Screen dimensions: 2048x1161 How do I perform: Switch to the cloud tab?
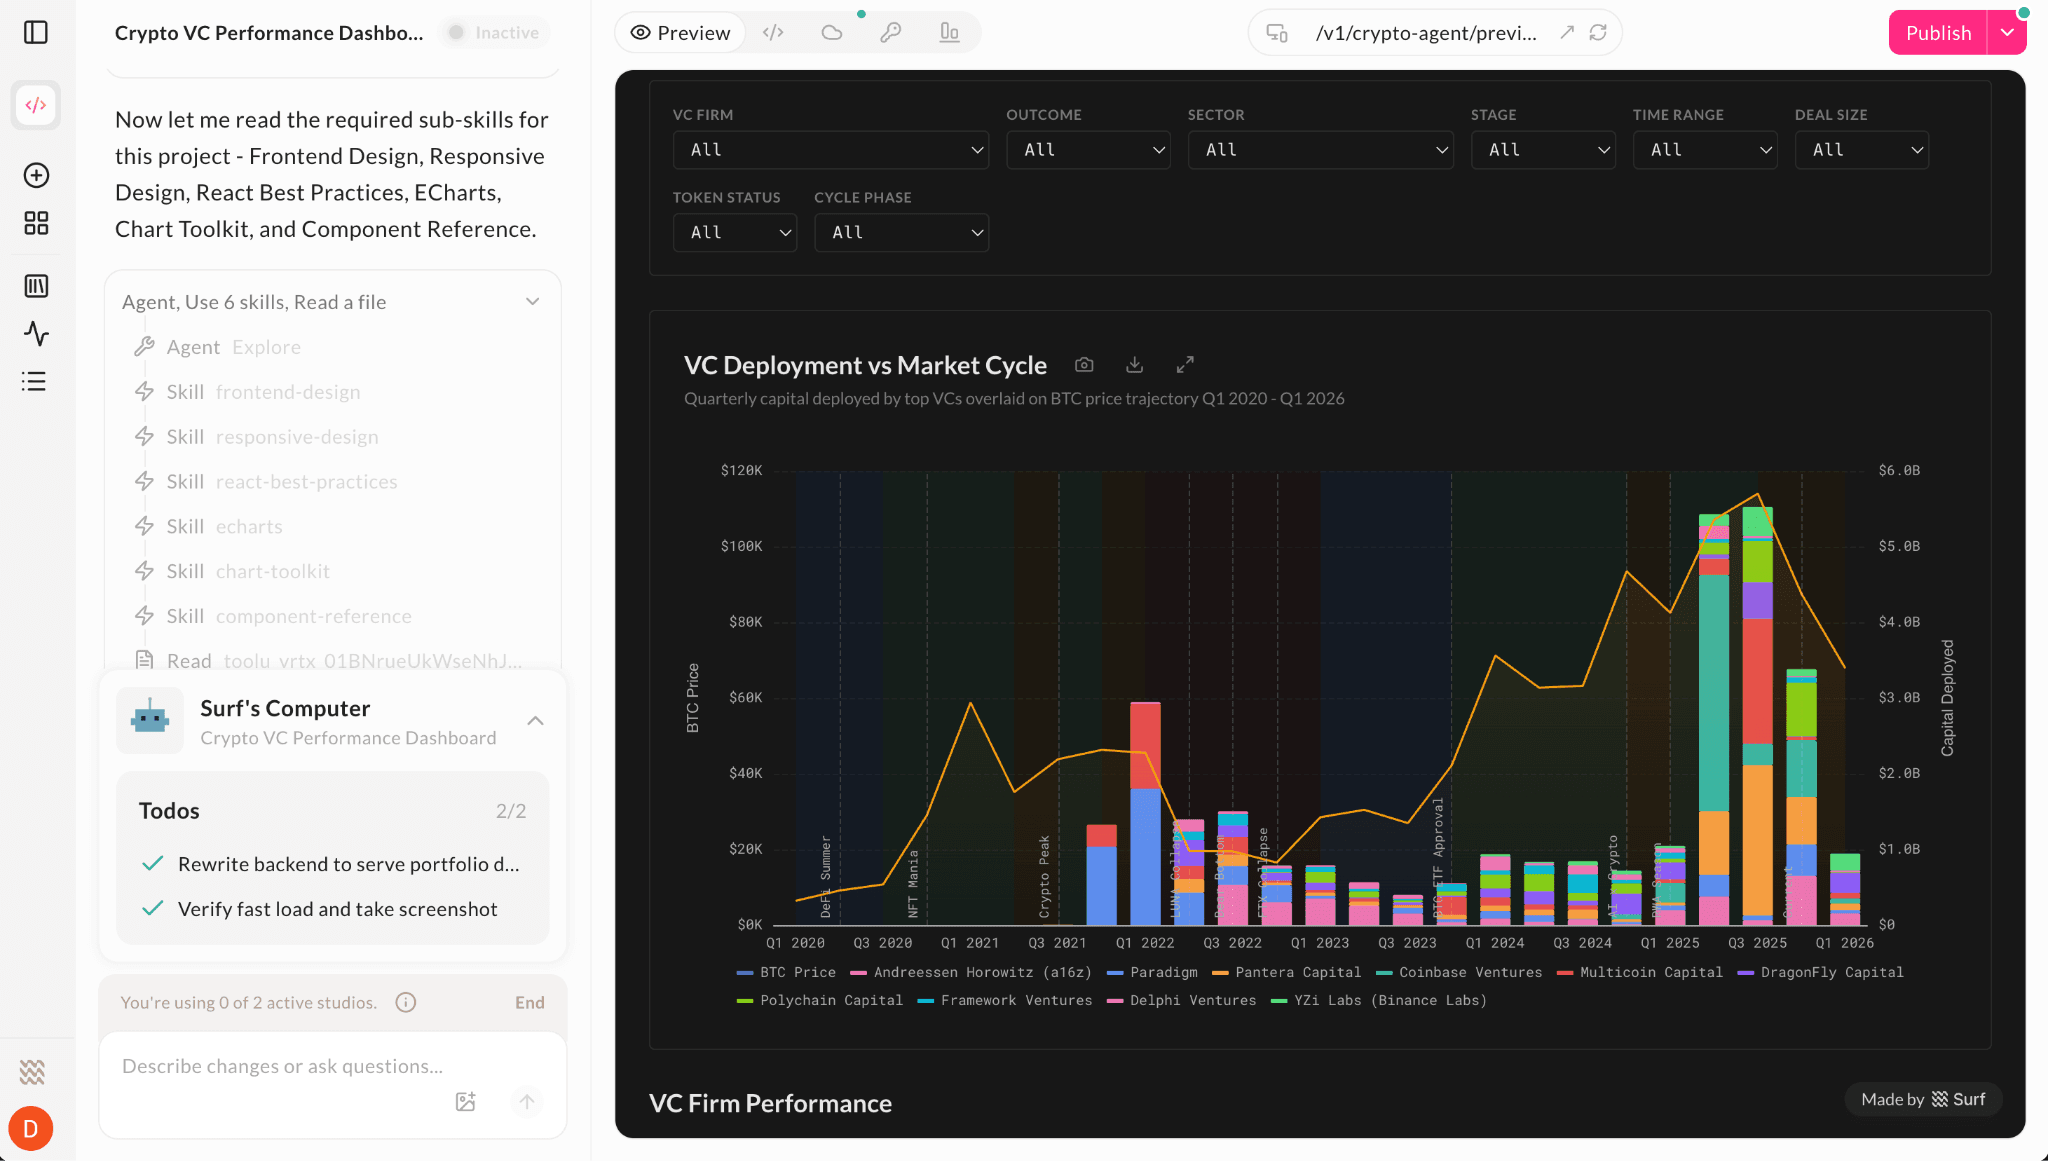tap(832, 33)
